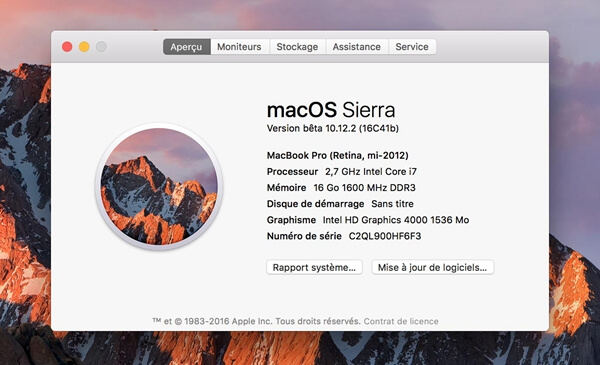Close the window with the red button
600x365 pixels.
point(67,47)
